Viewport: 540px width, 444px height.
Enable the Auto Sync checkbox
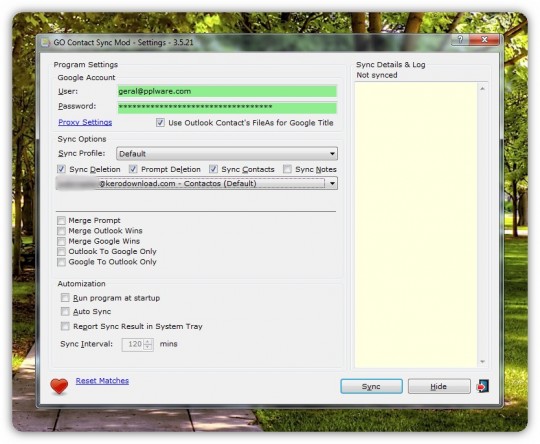point(65,311)
